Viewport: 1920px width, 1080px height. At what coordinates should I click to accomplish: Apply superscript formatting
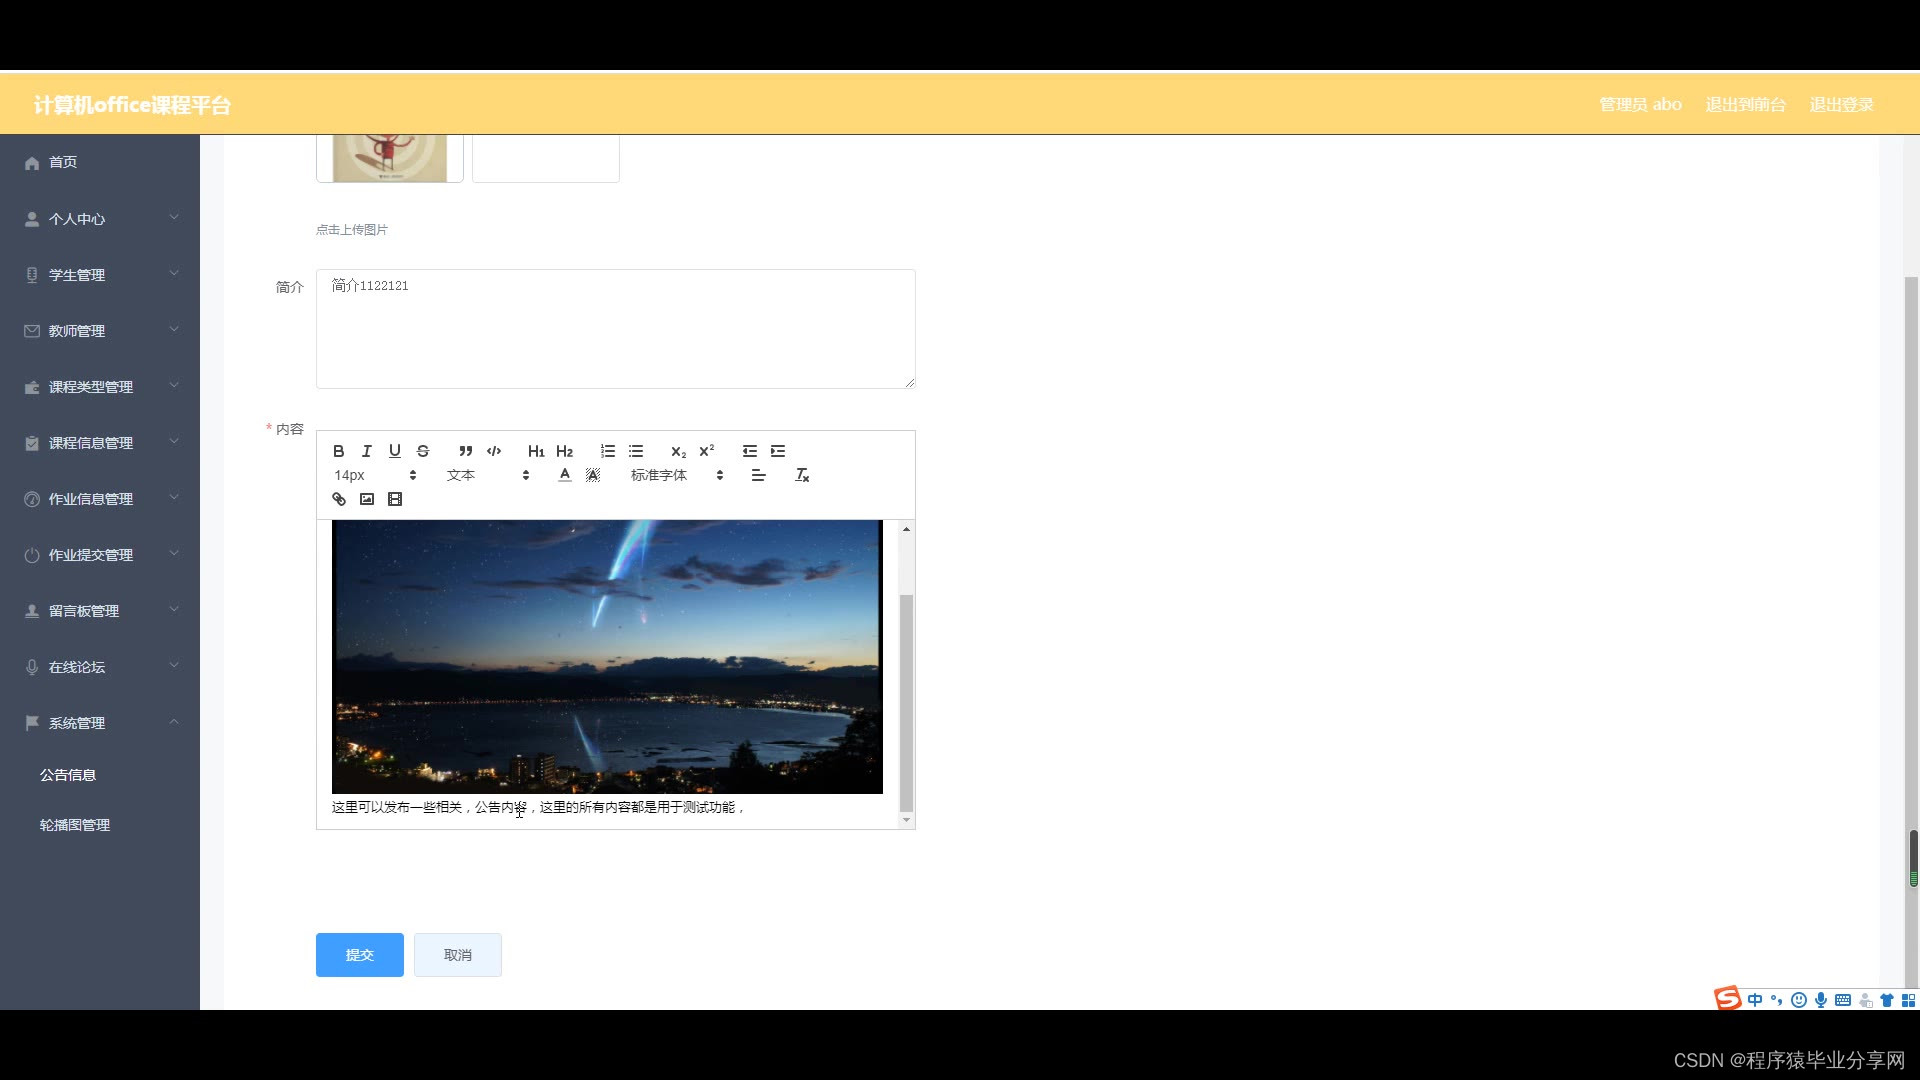[x=706, y=451]
